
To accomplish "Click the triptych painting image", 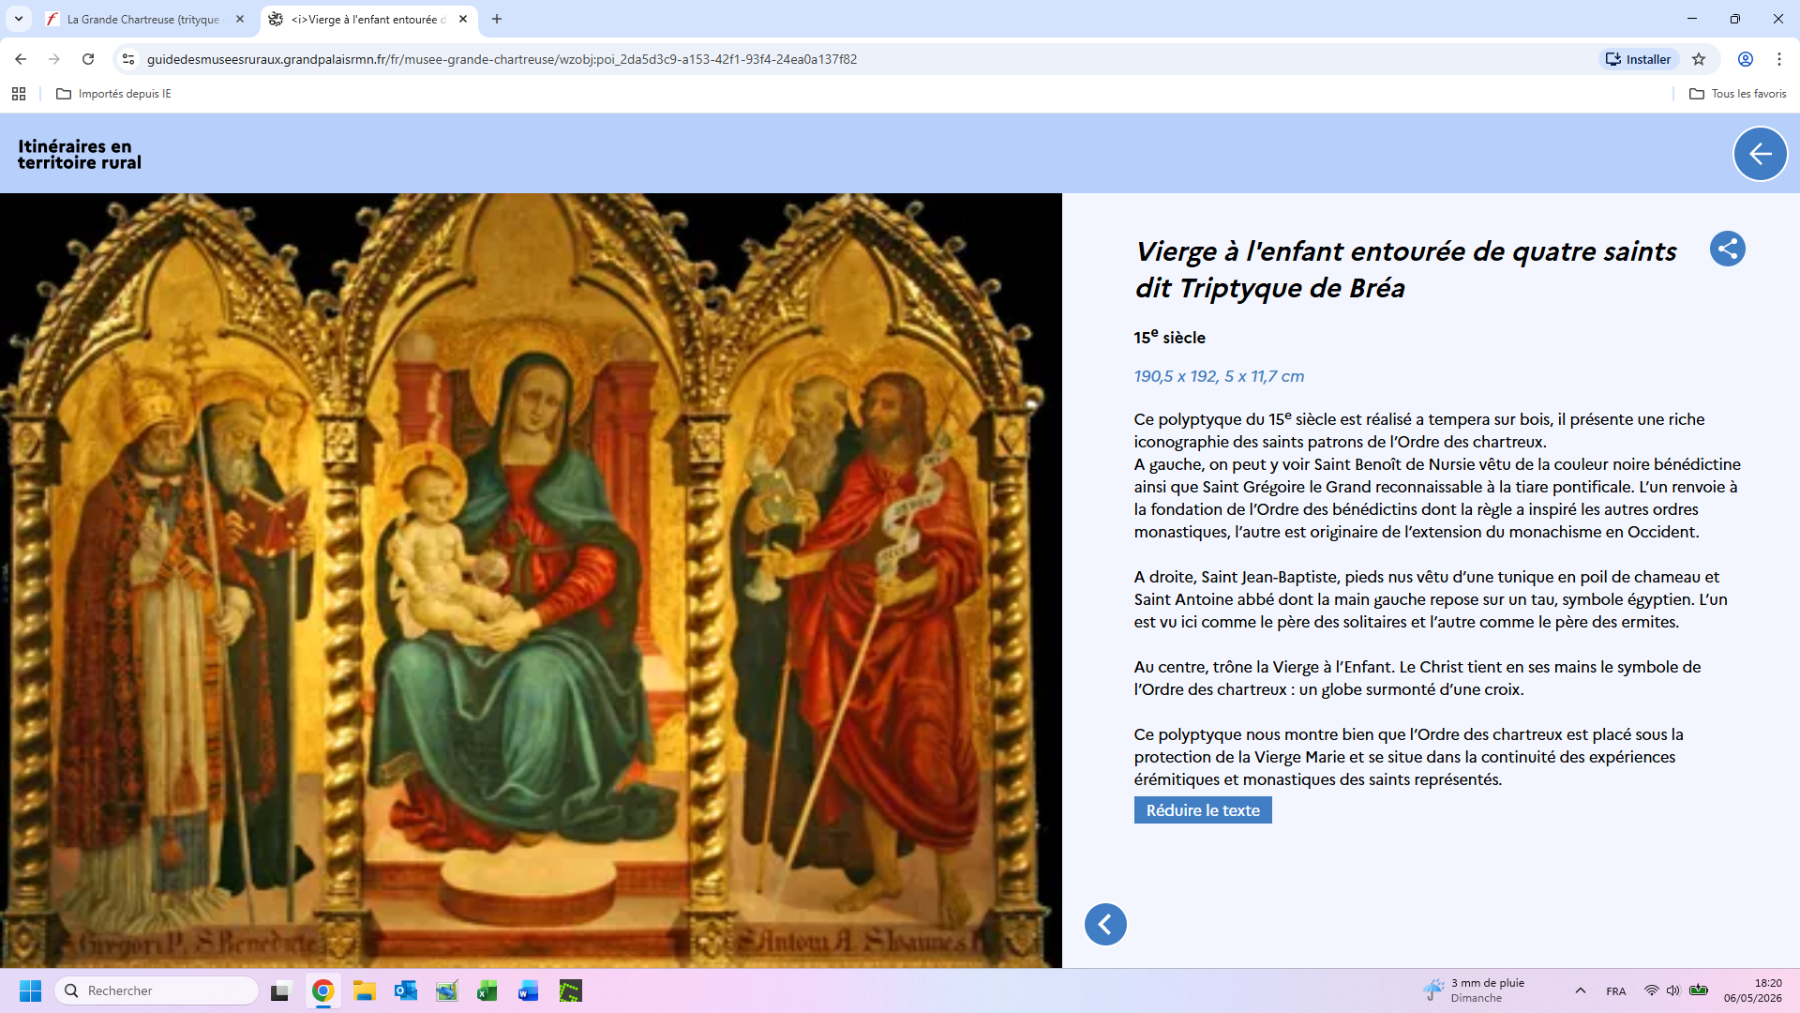I will (531, 580).
